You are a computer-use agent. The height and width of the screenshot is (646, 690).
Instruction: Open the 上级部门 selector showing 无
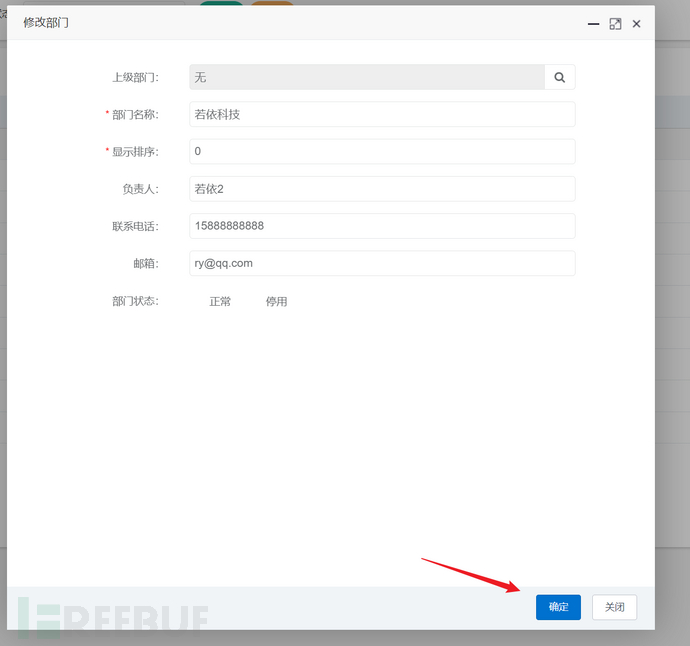(x=367, y=77)
